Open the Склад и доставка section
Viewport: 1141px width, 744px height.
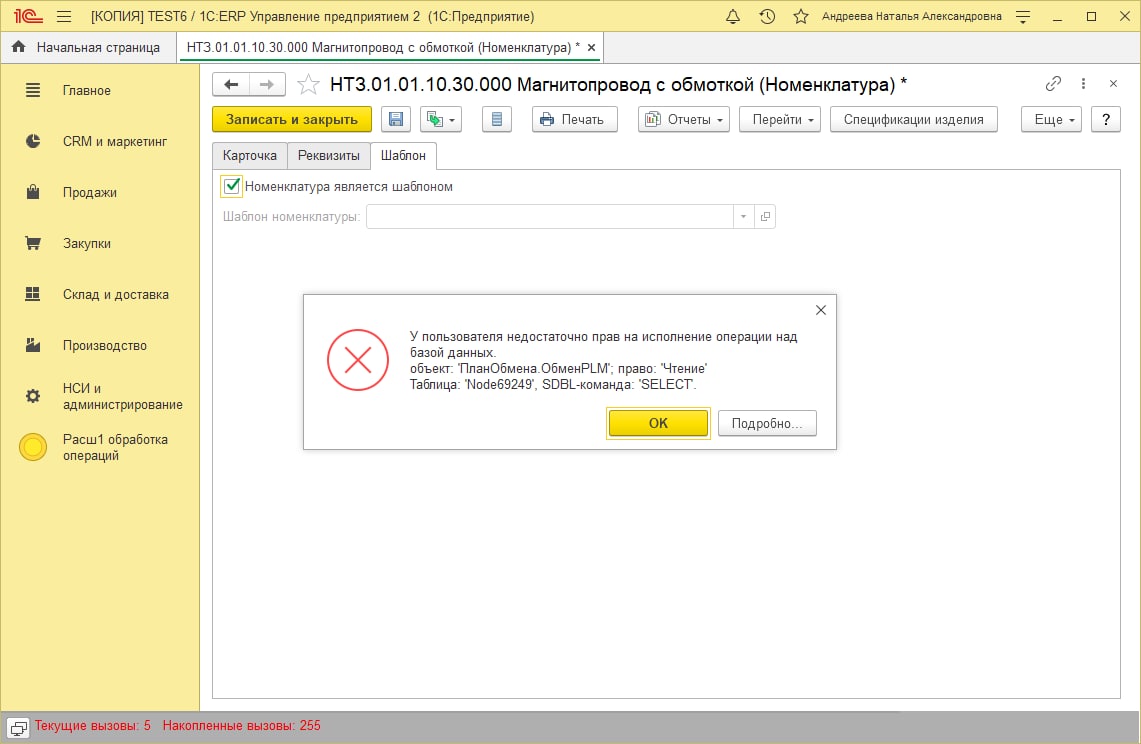pos(116,294)
